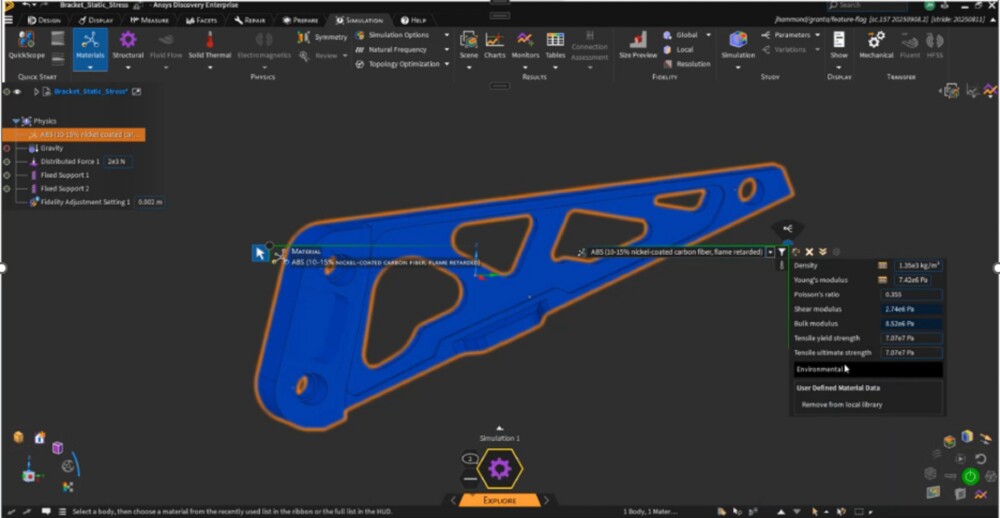This screenshot has height=518, width=1000.
Task: Select the Fidelity Adjustment Setting 1 item
Action: (x=80, y=202)
